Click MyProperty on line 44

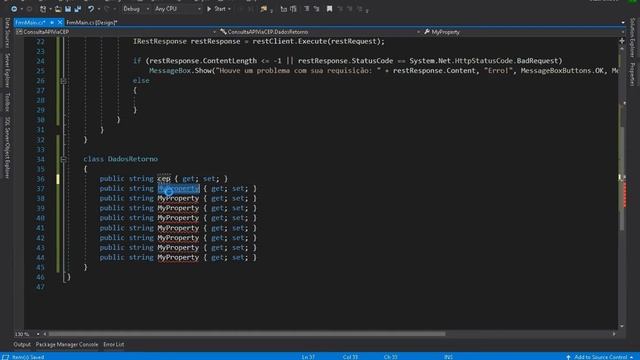tap(178, 258)
